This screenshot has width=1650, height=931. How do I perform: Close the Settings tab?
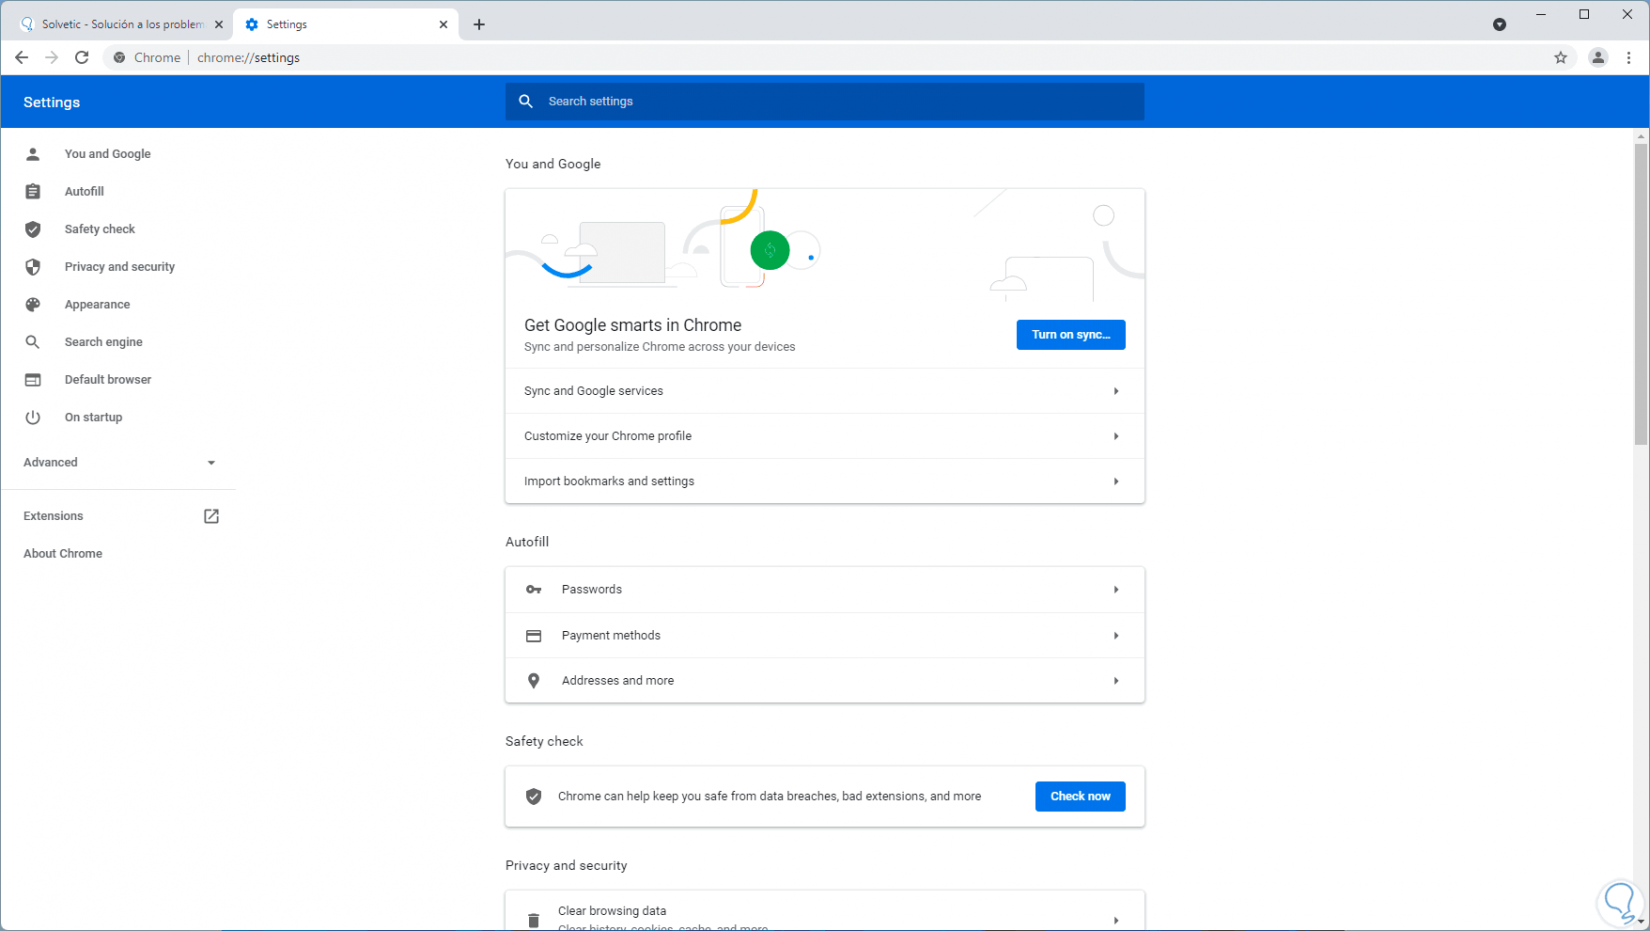coord(443,25)
